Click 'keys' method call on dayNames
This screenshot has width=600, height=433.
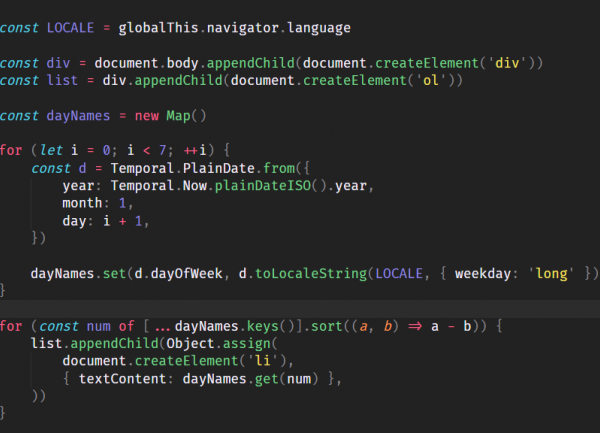[x=262, y=327]
